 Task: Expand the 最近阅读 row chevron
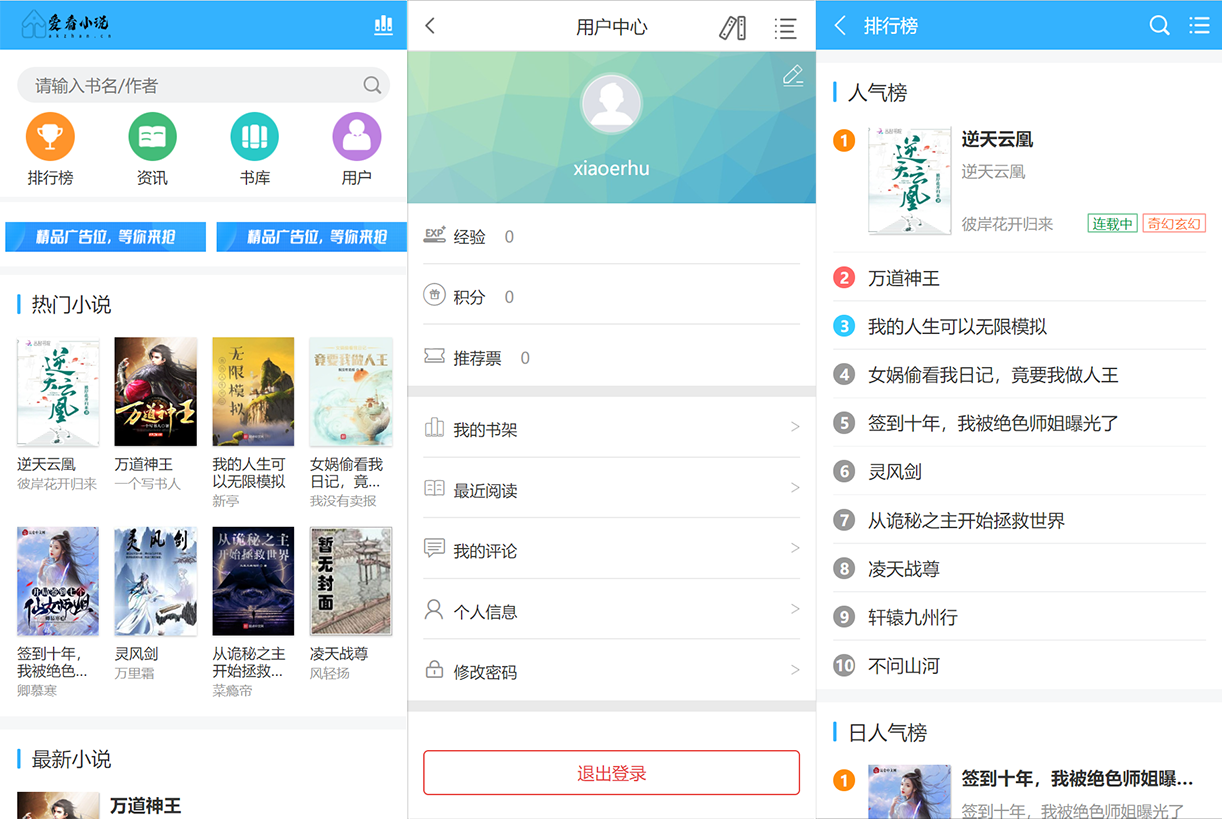coord(795,488)
